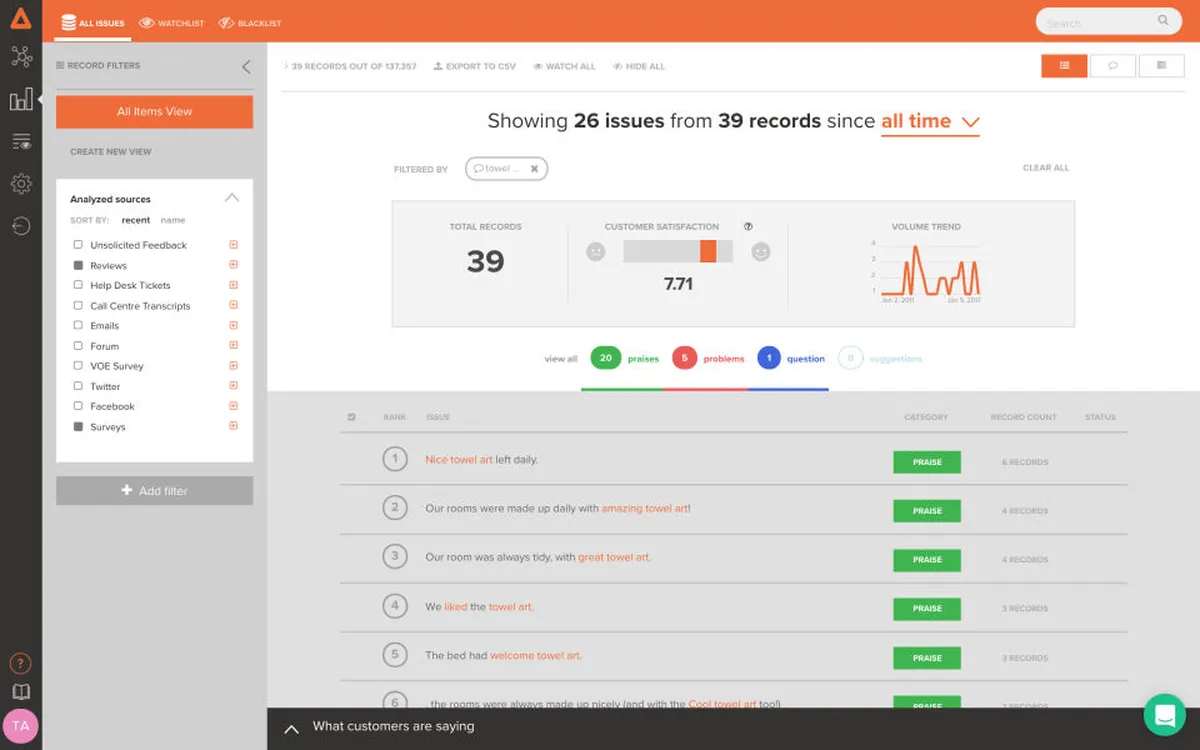Open the network graph icon in sidebar

coord(21,57)
